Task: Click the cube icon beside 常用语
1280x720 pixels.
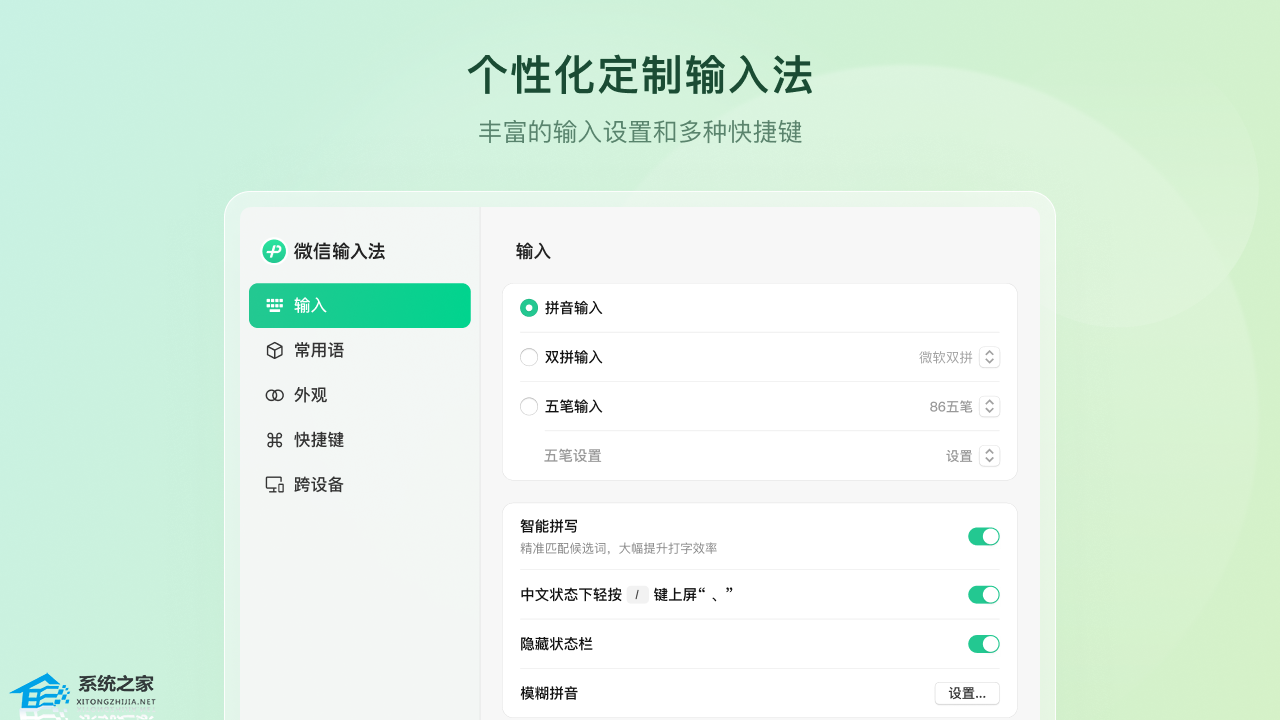Action: point(274,350)
